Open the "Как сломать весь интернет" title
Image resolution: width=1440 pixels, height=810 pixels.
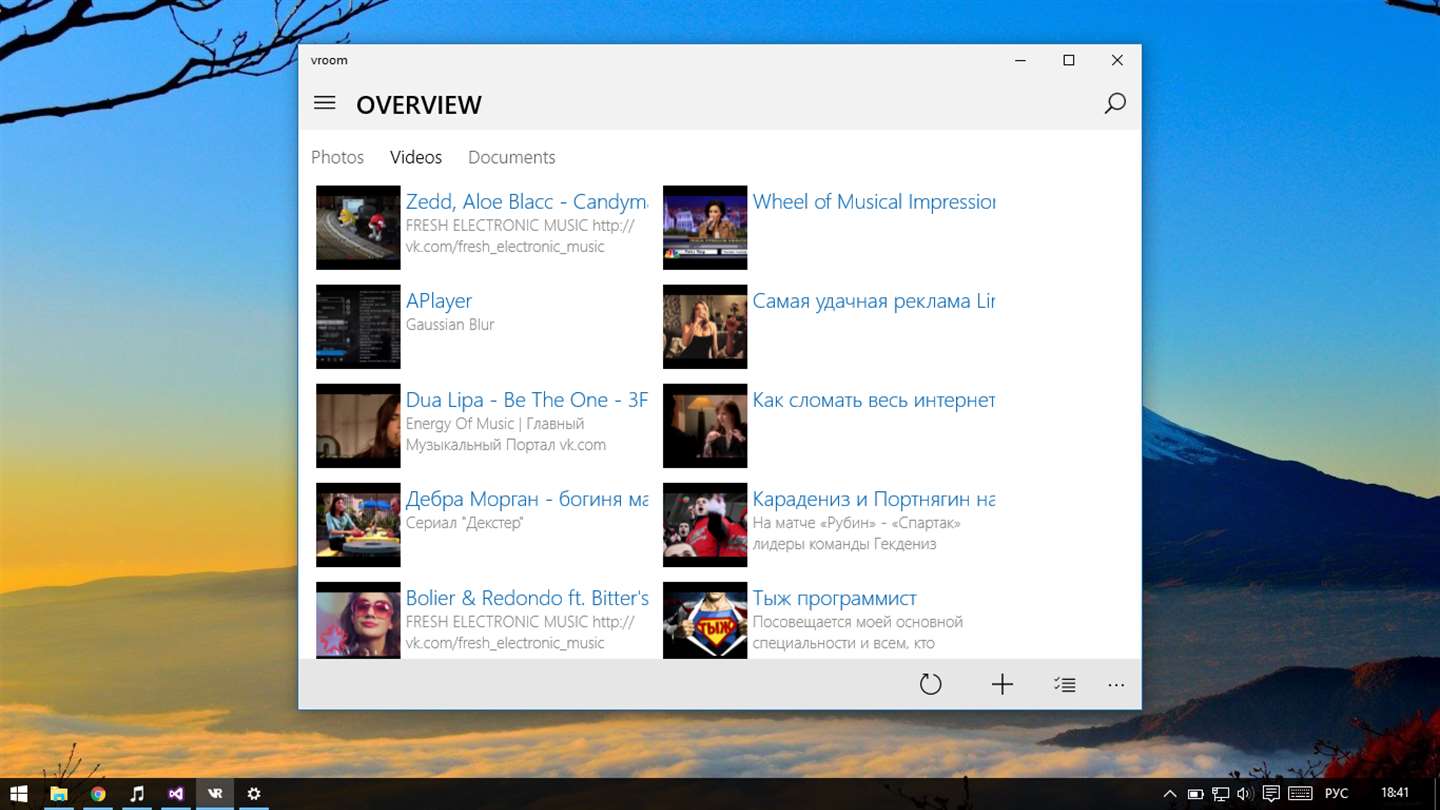point(873,400)
